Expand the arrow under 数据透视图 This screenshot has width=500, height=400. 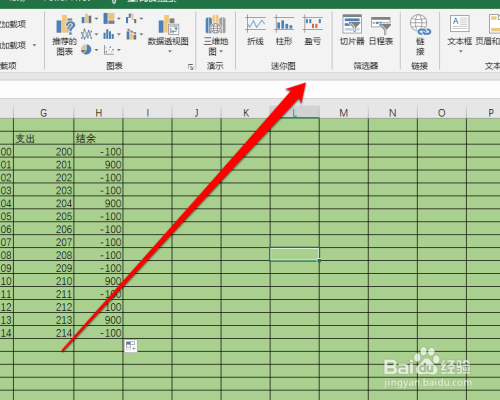pos(170,51)
